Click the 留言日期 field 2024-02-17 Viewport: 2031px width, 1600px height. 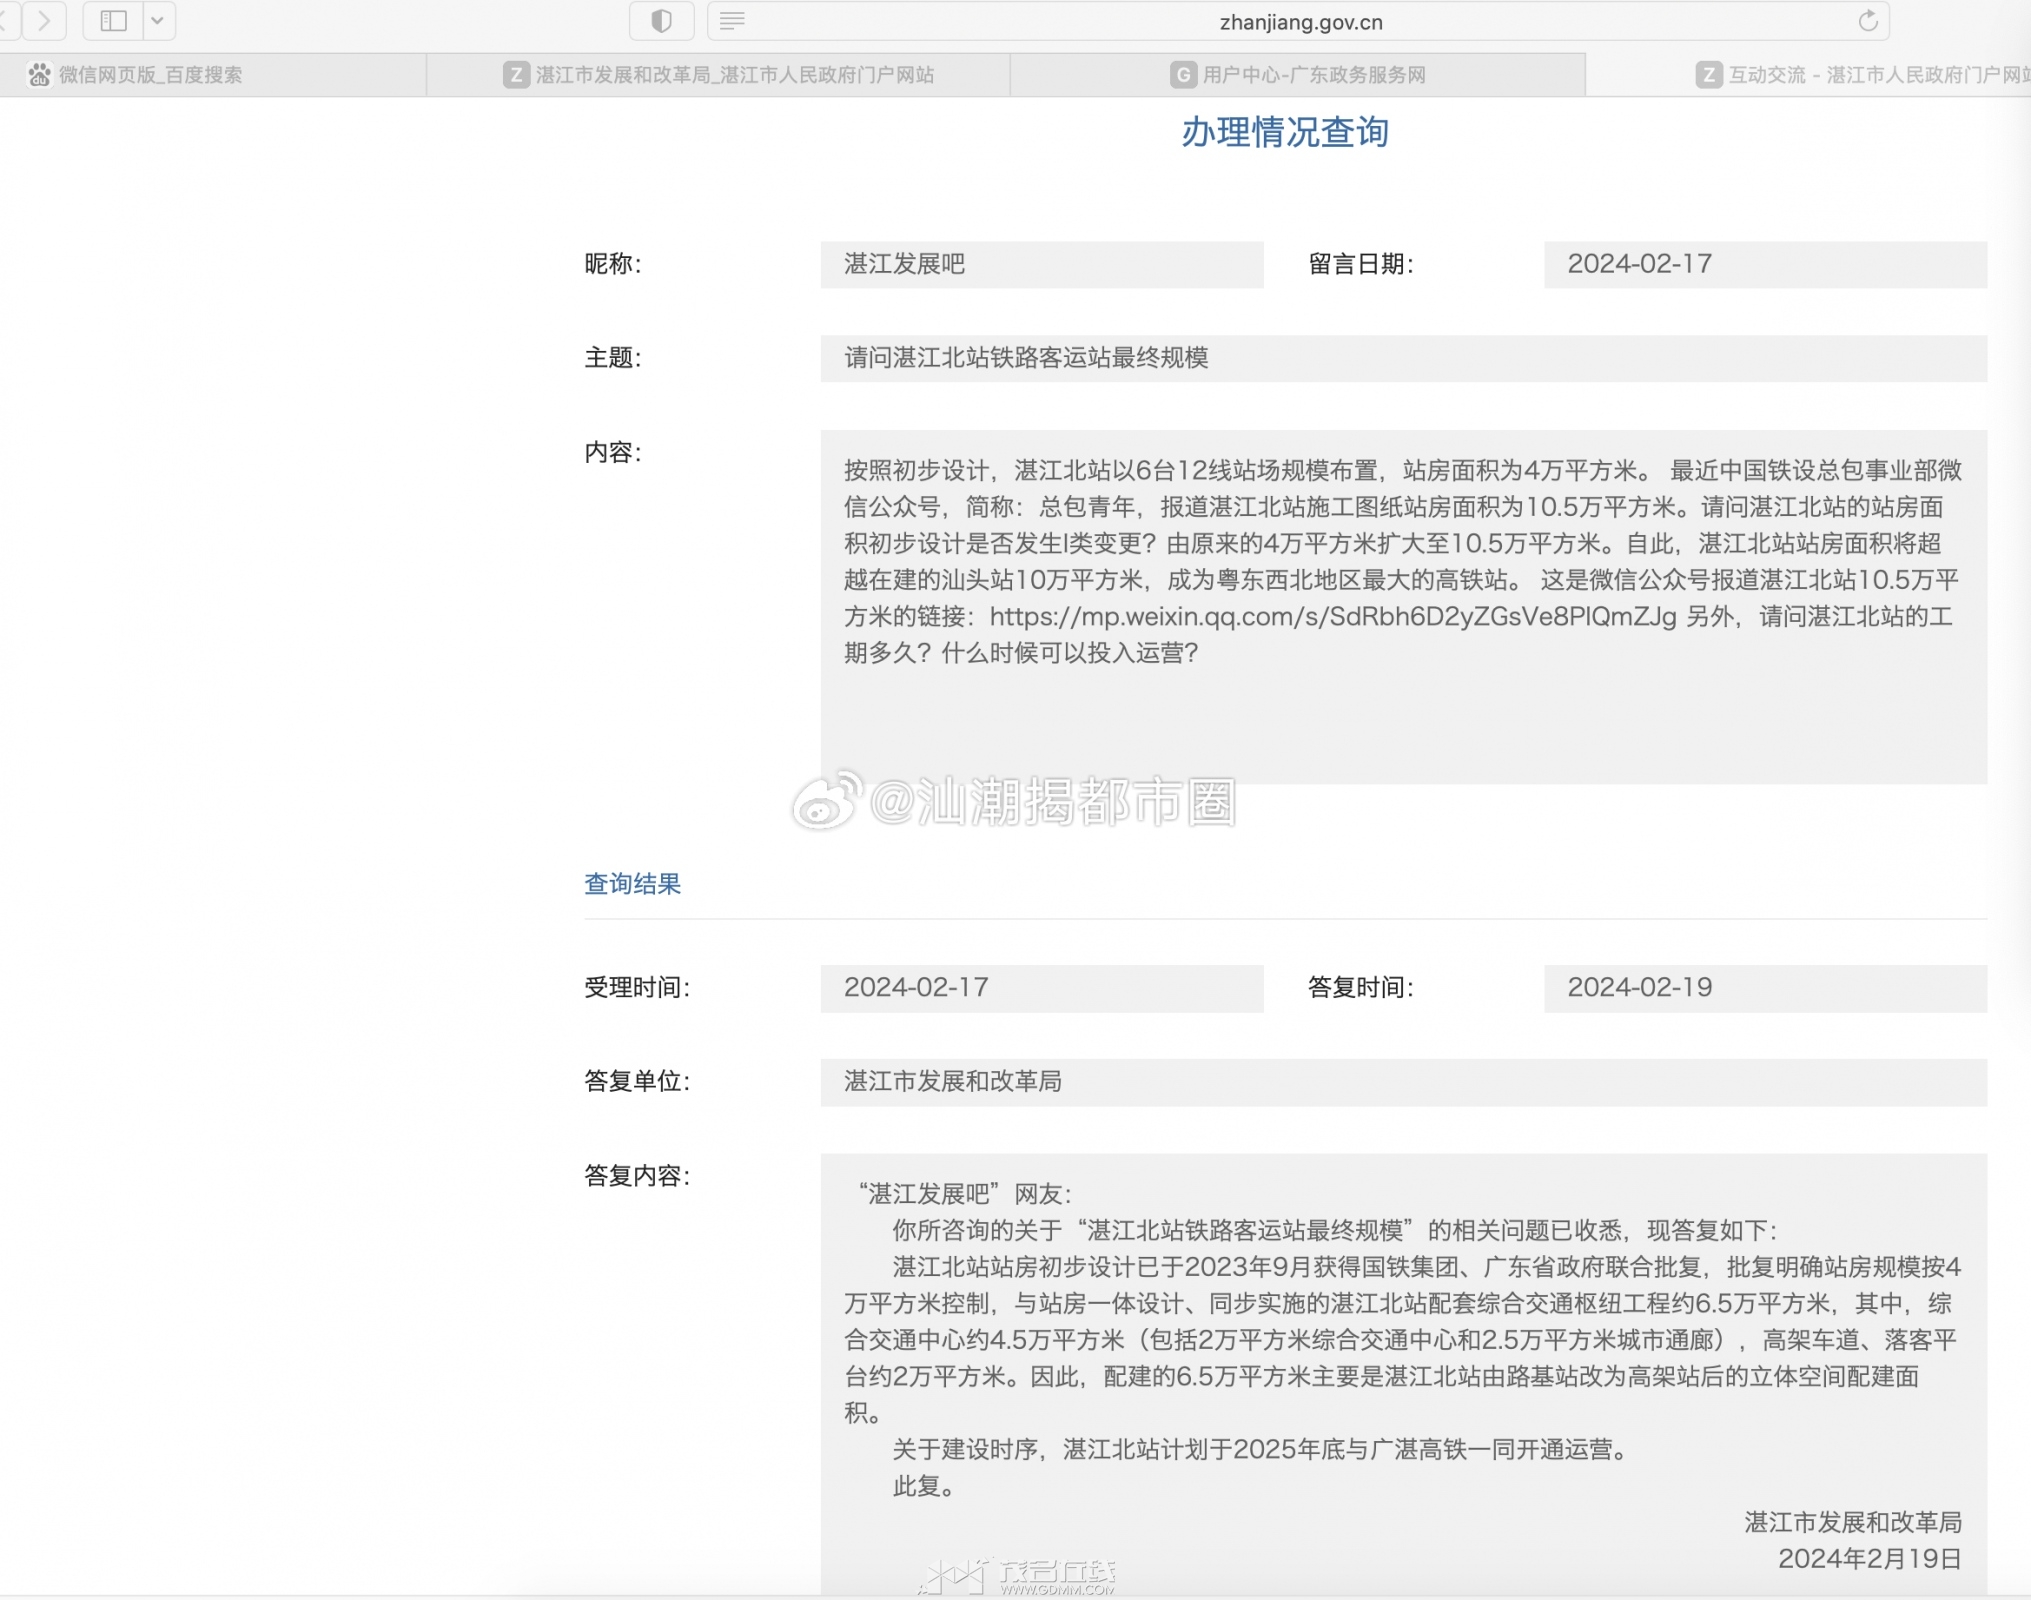click(x=1765, y=264)
